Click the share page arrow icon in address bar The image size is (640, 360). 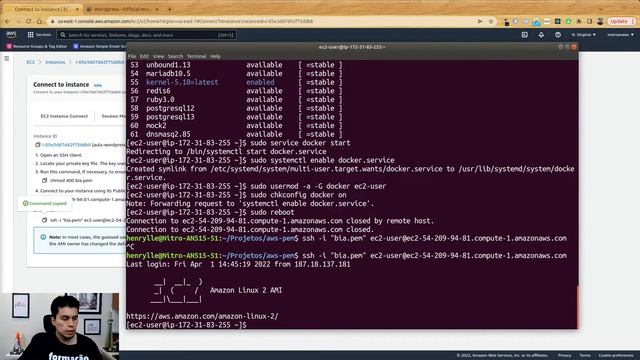(x=480, y=21)
